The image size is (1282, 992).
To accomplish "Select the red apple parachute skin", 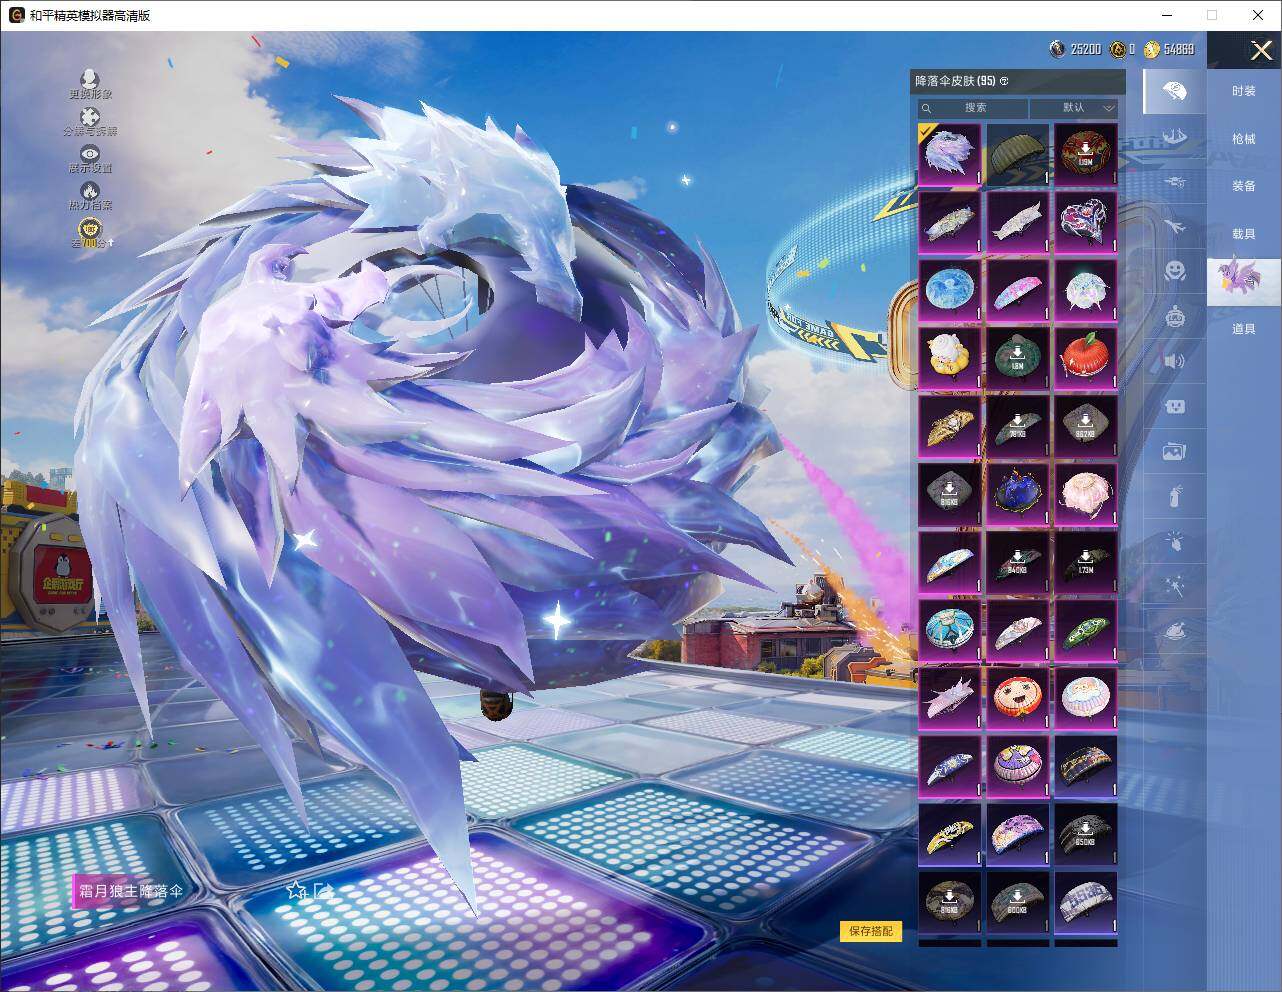I will pyautogui.click(x=1086, y=359).
